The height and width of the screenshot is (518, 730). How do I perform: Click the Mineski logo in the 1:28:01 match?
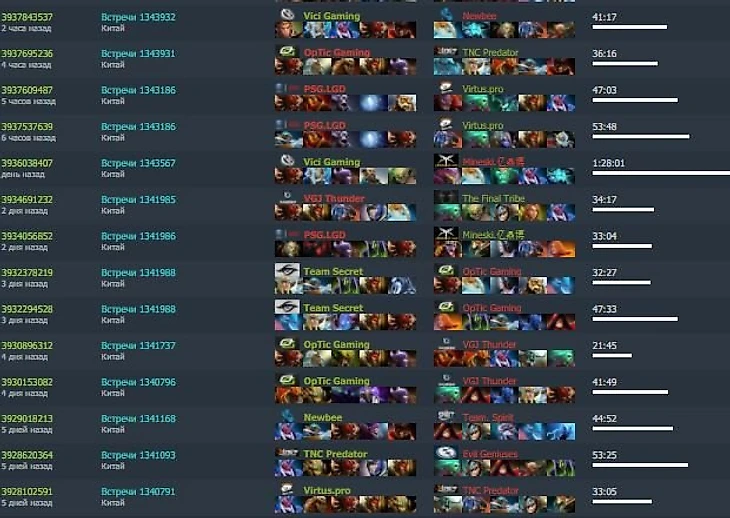446,161
